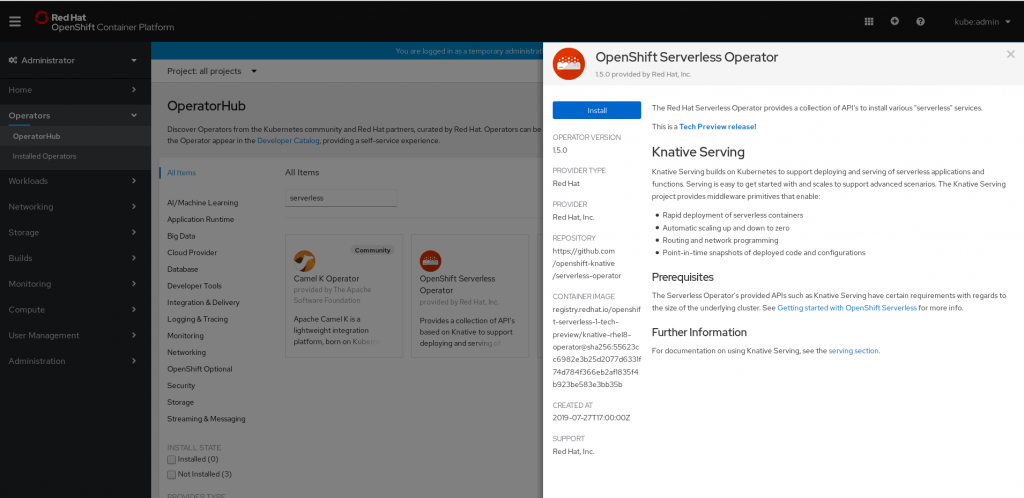1024x498 pixels.
Task: Click the plus import icon in header
Action: tap(894, 21)
